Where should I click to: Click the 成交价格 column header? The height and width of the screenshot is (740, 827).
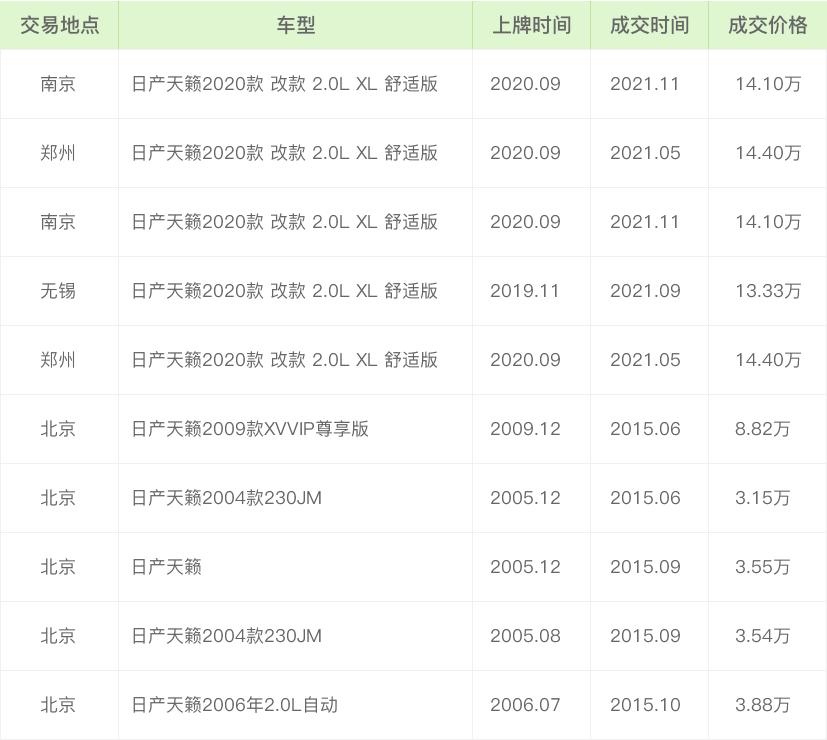click(767, 25)
